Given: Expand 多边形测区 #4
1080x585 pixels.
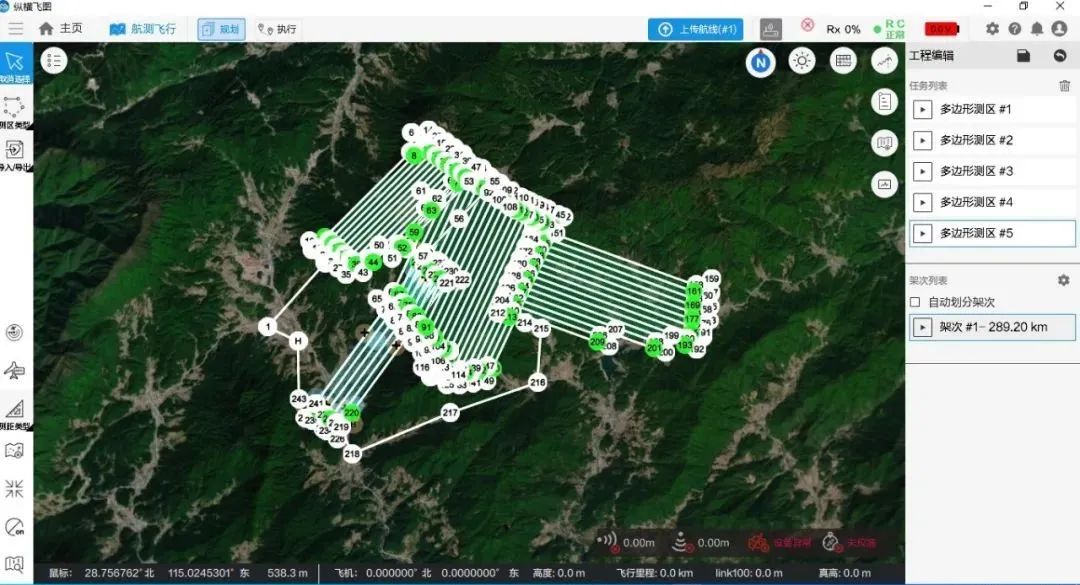Looking at the screenshot, I should pyautogui.click(x=922, y=203).
